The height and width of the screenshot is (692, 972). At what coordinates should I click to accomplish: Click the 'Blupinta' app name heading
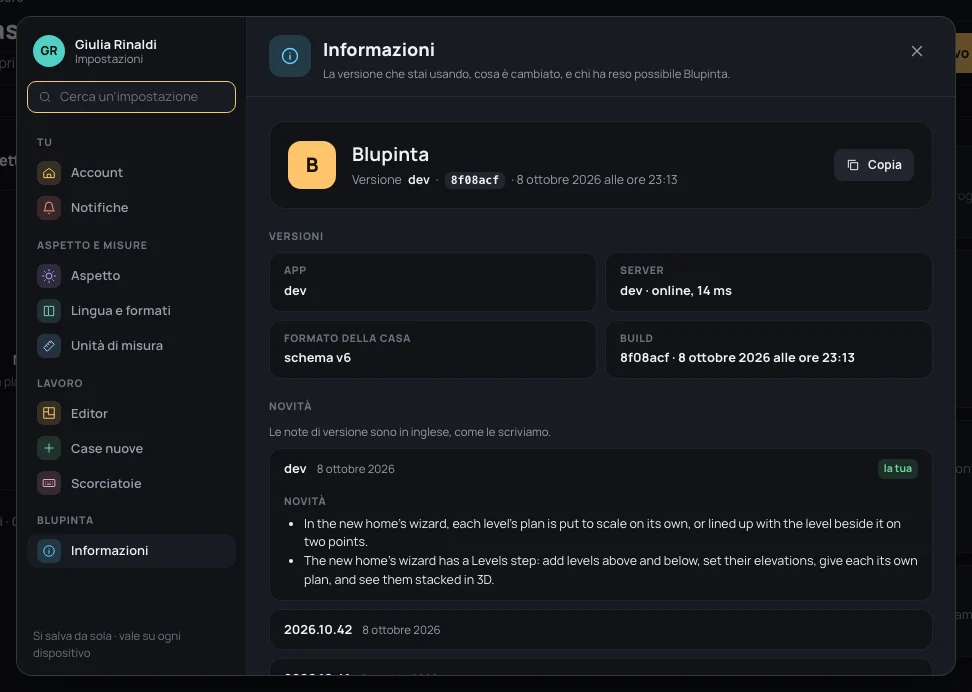[391, 154]
